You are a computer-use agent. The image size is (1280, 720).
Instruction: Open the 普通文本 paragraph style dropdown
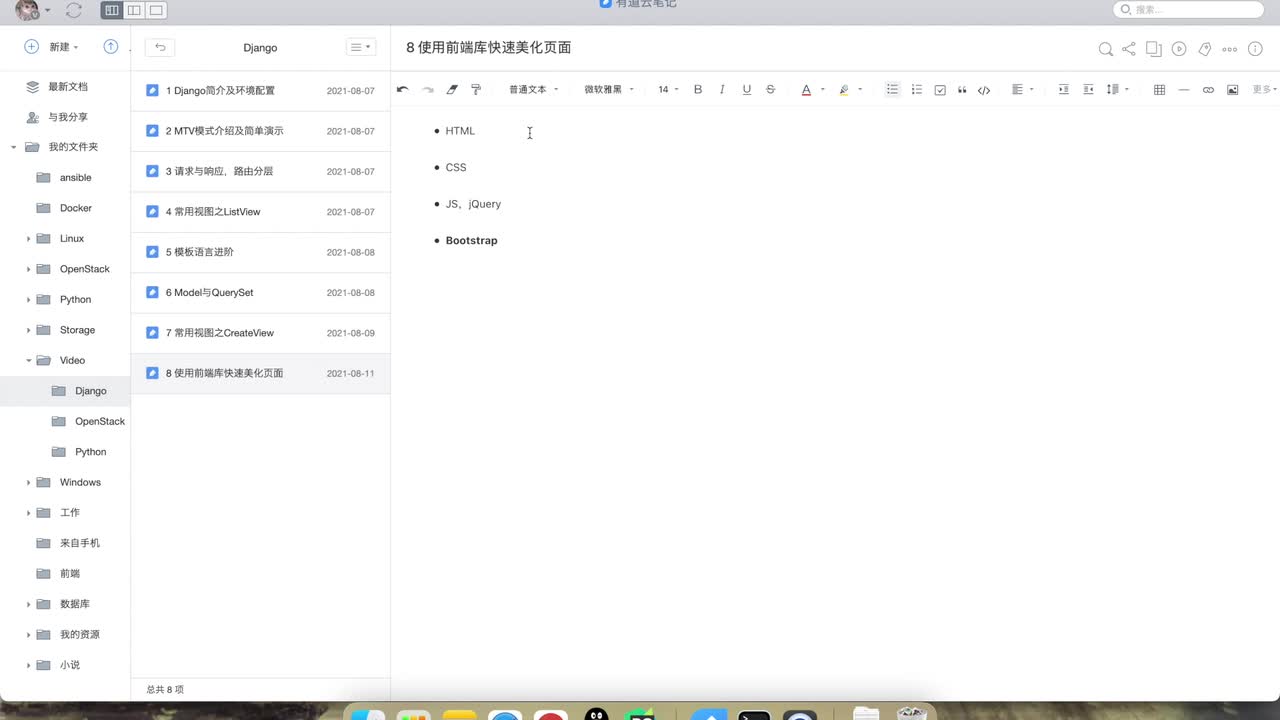534,90
